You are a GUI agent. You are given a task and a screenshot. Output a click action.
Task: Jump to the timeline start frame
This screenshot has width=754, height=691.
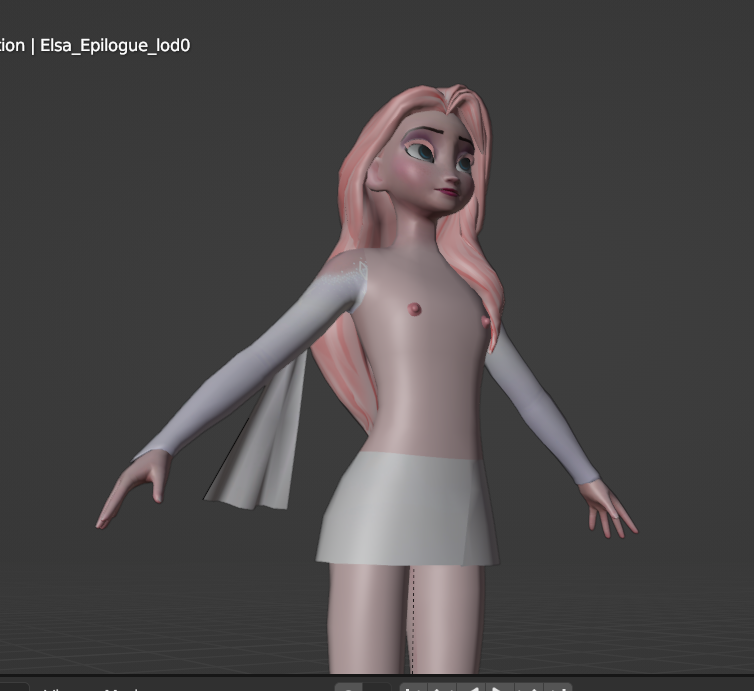[x=414, y=687]
